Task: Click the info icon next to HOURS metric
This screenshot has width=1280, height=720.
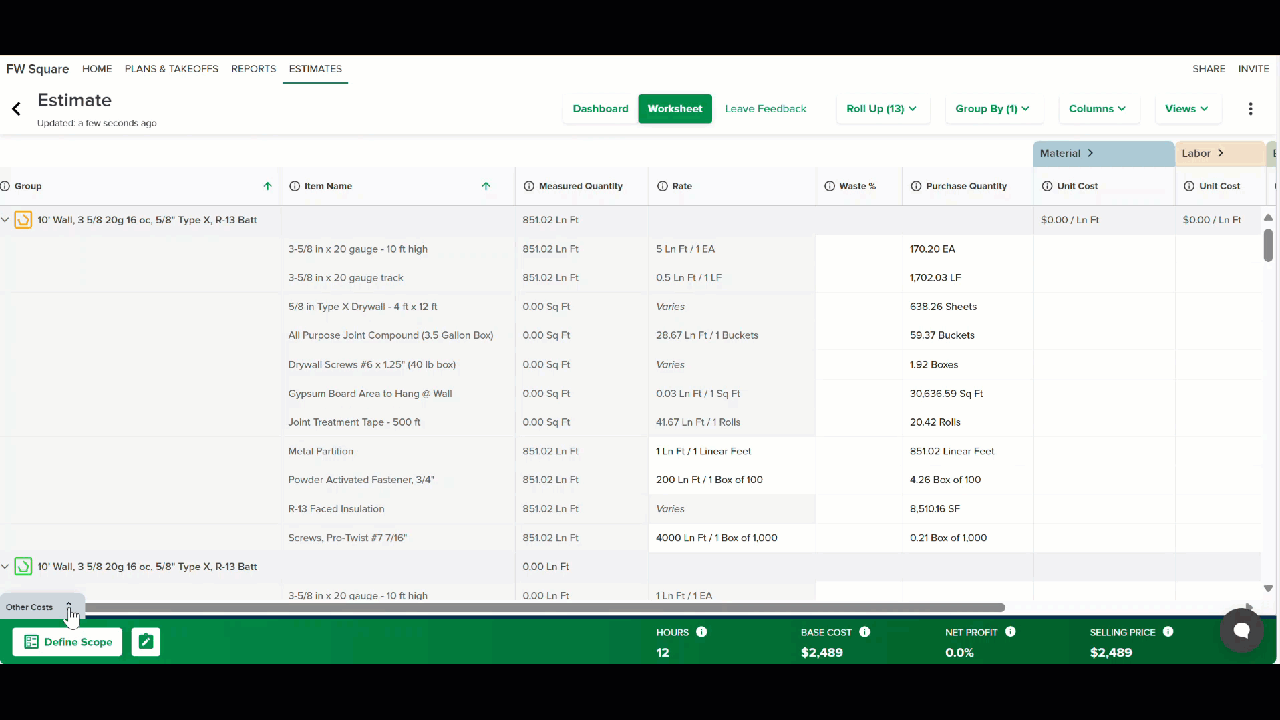Action: [701, 632]
